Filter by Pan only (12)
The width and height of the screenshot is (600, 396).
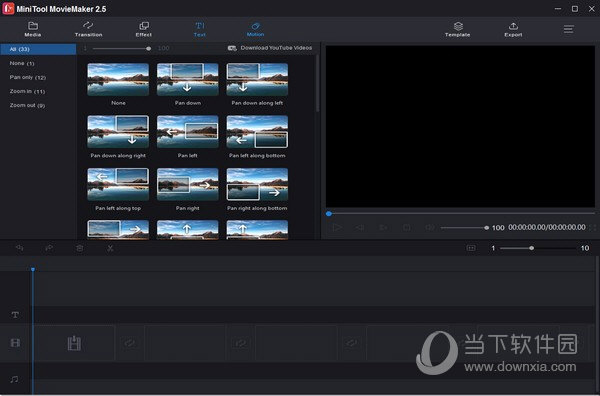point(28,77)
